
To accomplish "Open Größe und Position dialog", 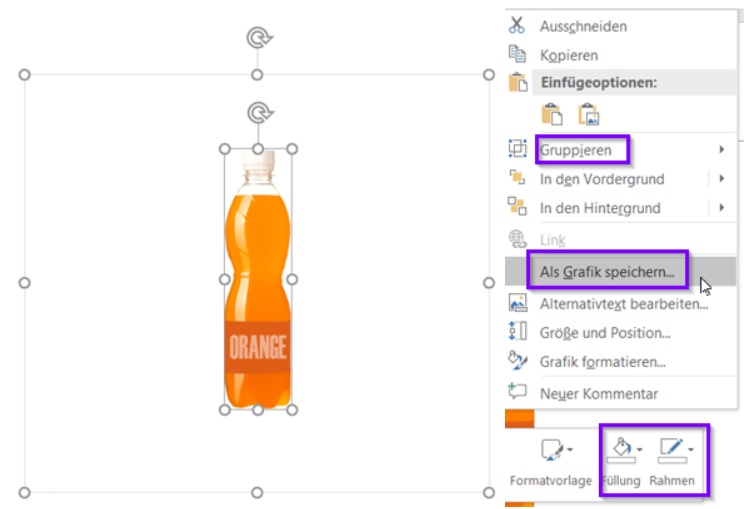I will 604,332.
